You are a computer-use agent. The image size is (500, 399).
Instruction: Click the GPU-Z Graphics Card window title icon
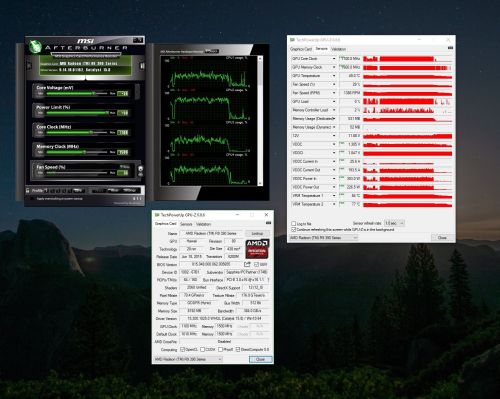[157, 215]
